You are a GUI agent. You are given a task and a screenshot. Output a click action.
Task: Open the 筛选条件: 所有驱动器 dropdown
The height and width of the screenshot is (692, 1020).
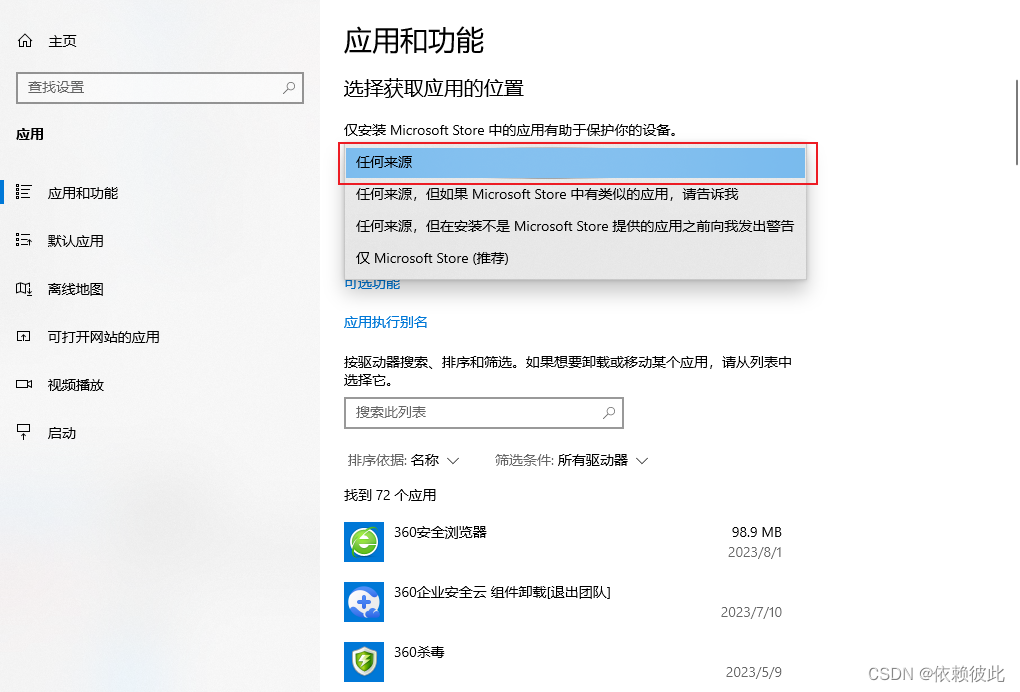pyautogui.click(x=571, y=460)
